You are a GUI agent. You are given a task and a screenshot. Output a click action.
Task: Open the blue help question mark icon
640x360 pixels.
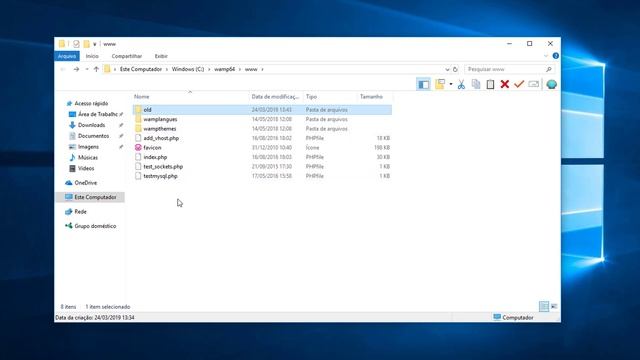556,56
